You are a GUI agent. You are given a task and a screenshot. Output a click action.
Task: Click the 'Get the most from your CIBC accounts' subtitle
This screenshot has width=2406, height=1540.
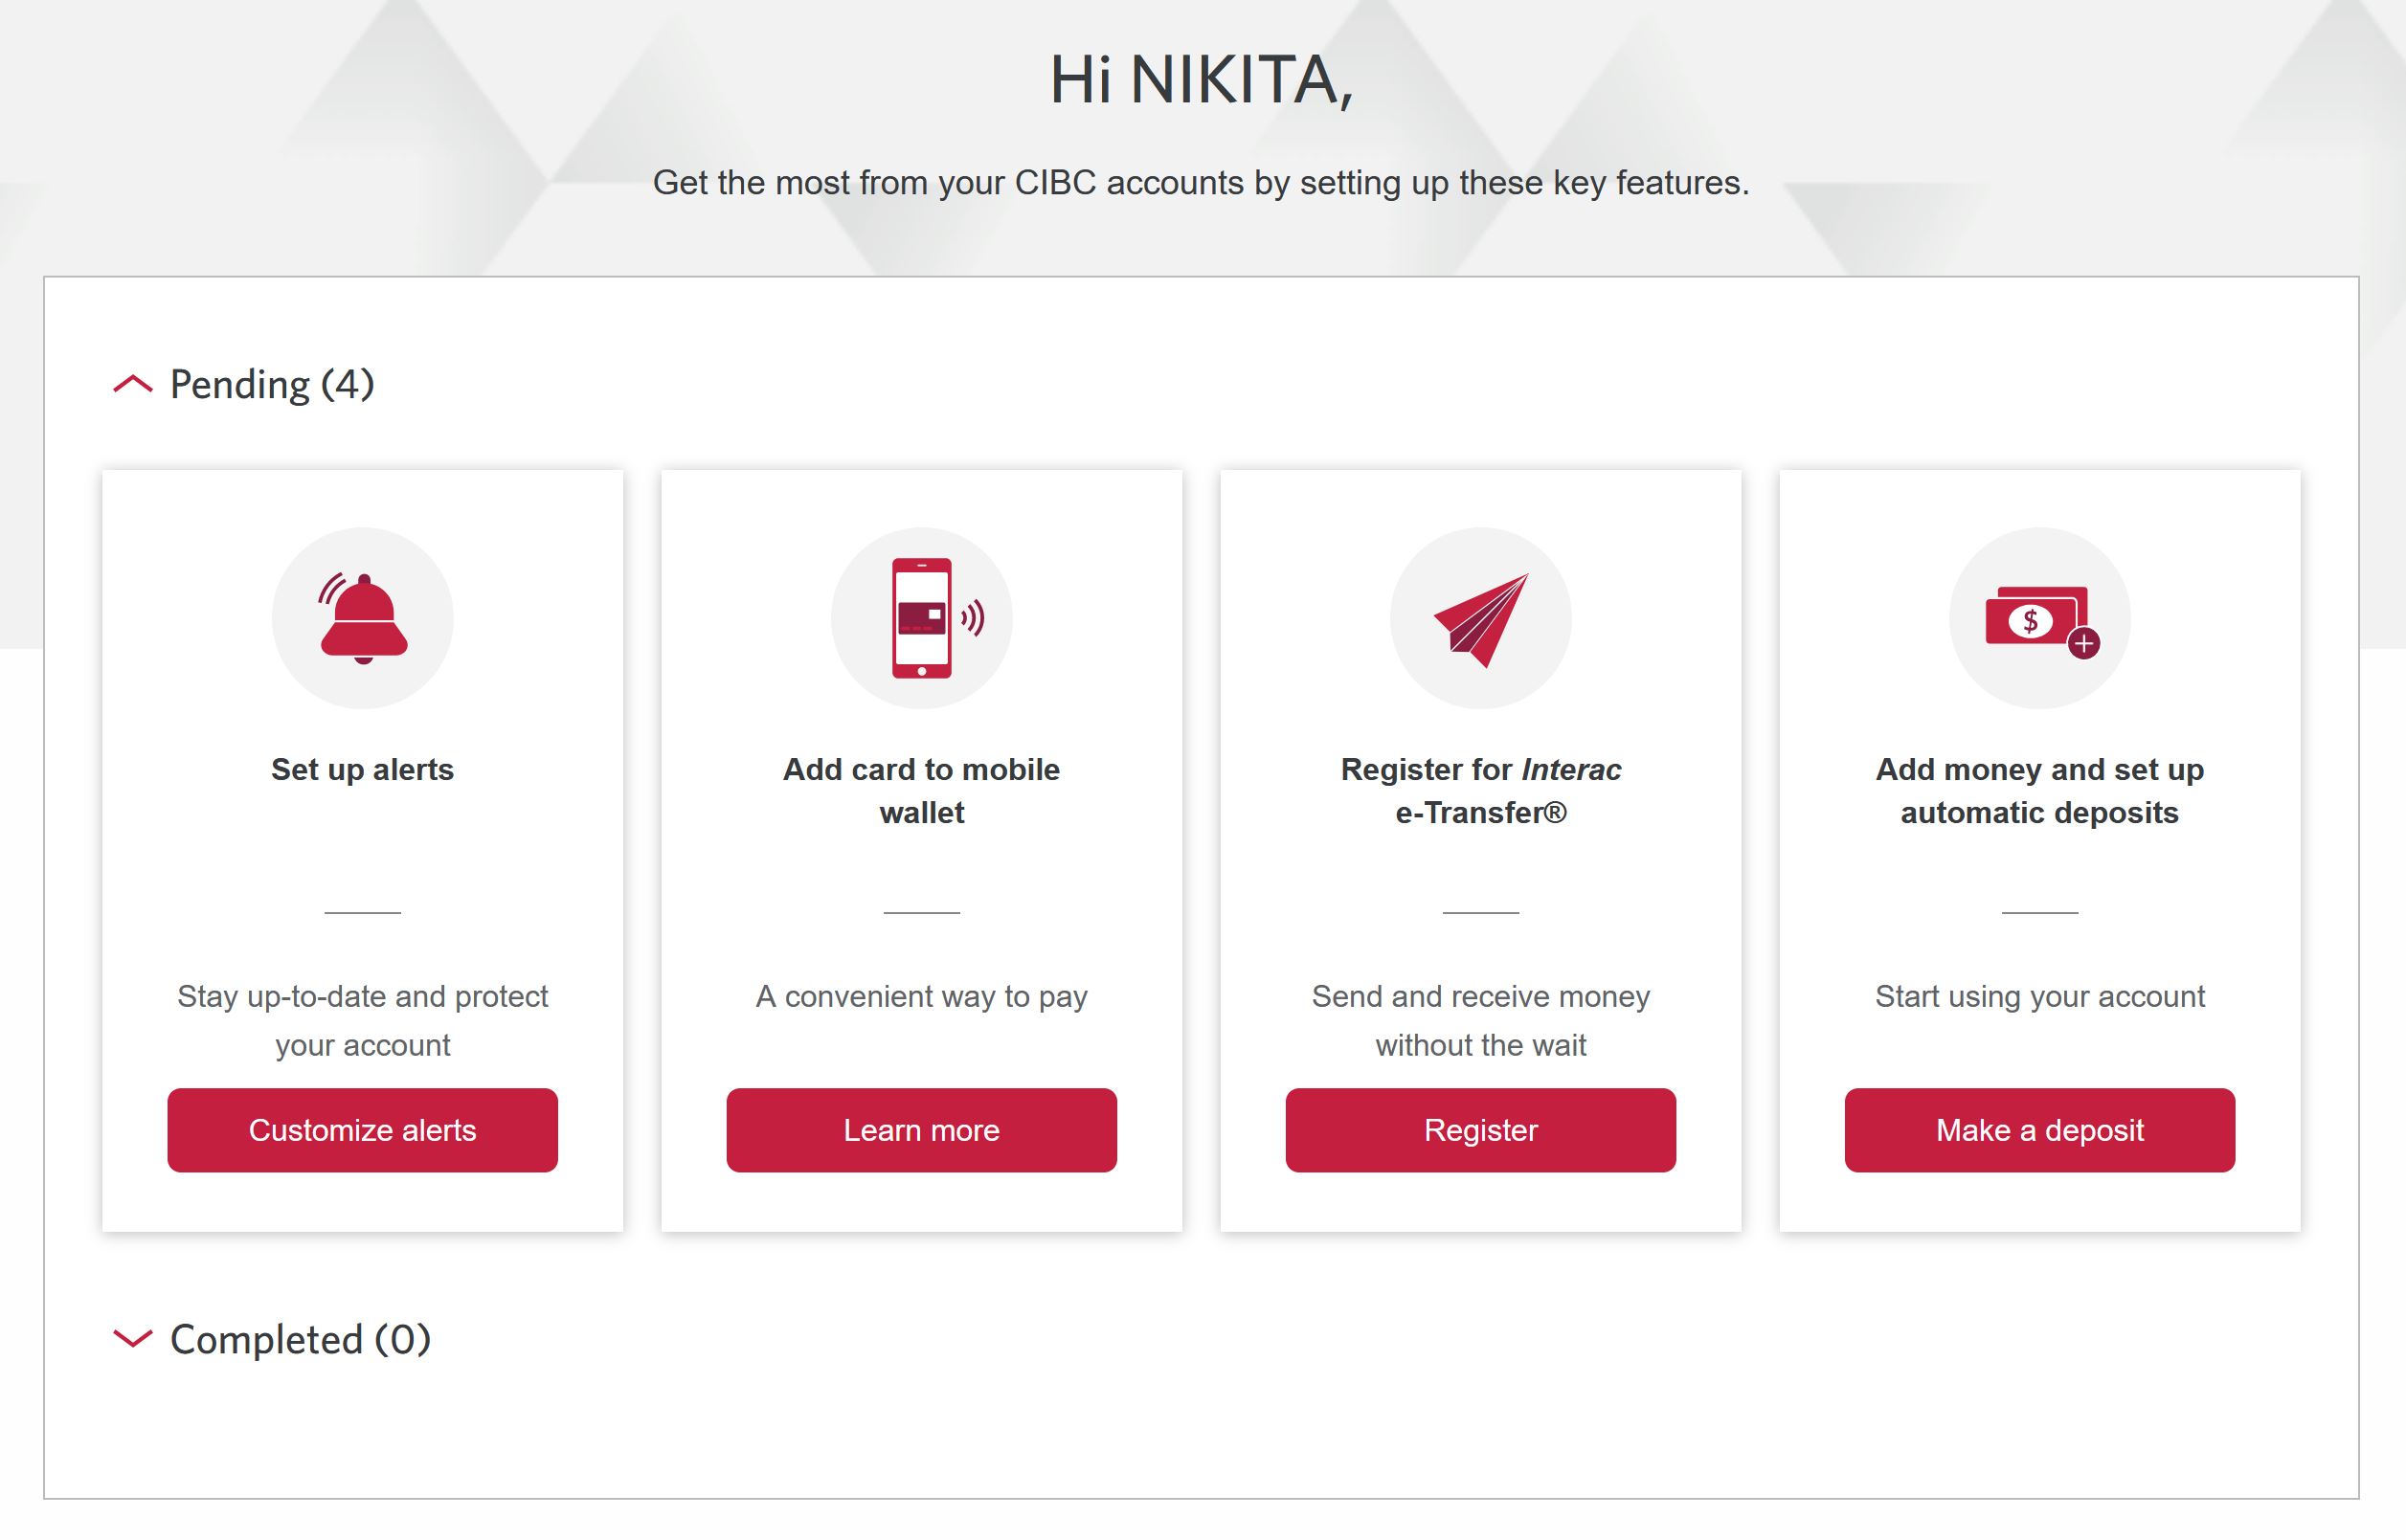tap(1201, 183)
